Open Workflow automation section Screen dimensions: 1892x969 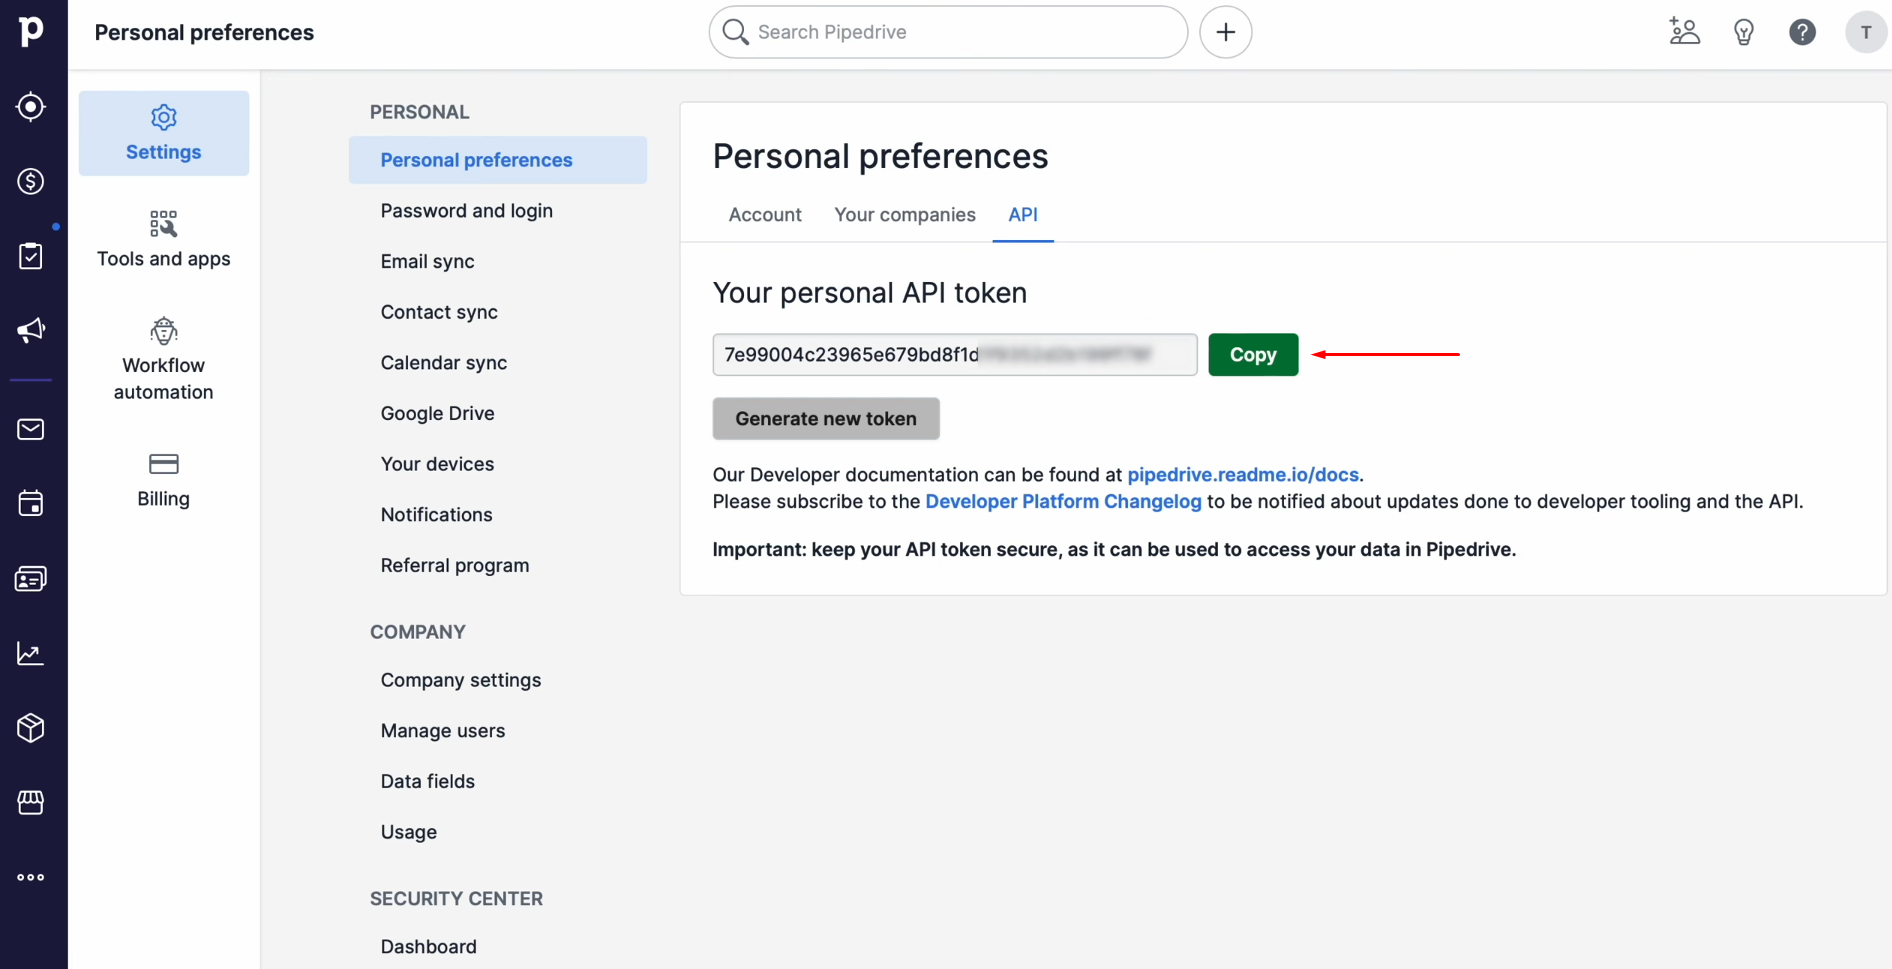point(164,359)
